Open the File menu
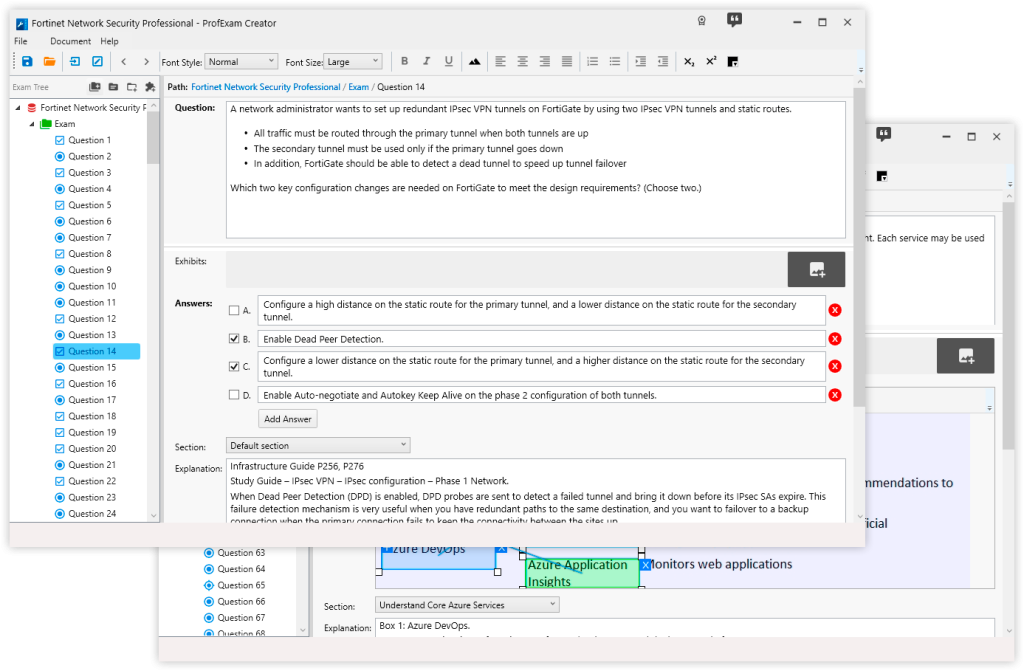The height and width of the screenshot is (671, 1024). pyautogui.click(x=21, y=41)
